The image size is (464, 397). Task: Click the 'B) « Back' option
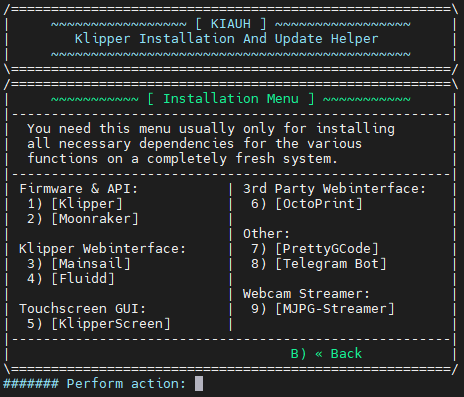point(326,354)
